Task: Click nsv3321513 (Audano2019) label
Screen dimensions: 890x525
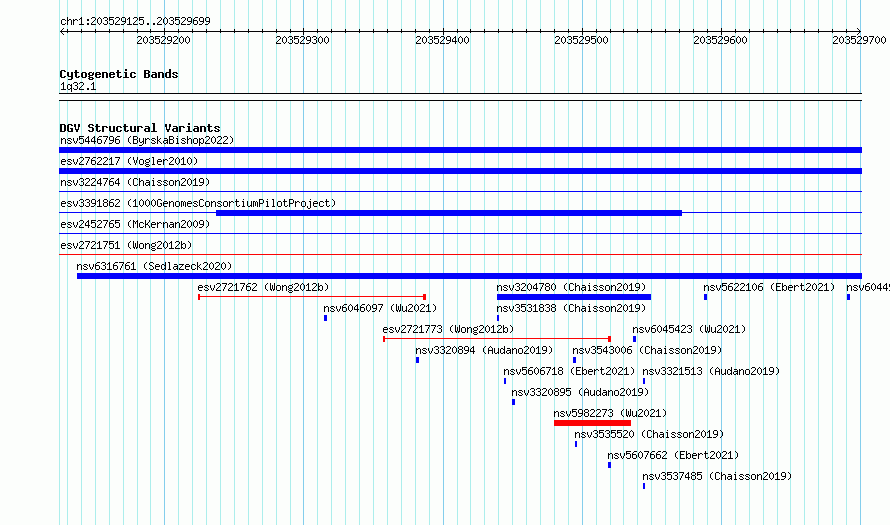Action: coord(711,371)
